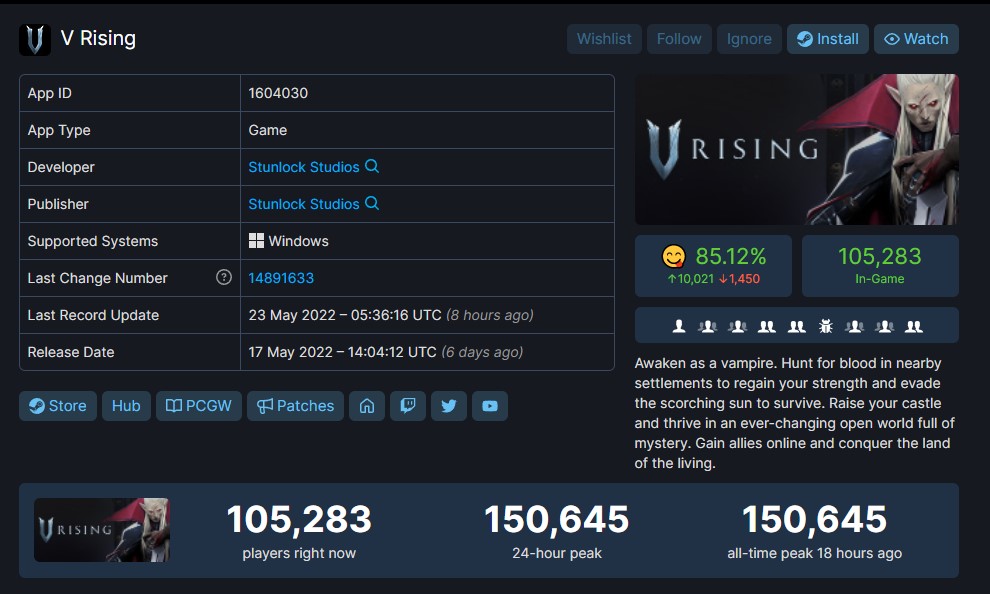Open Stunlock Studios link in Developer row

pyautogui.click(x=304, y=167)
